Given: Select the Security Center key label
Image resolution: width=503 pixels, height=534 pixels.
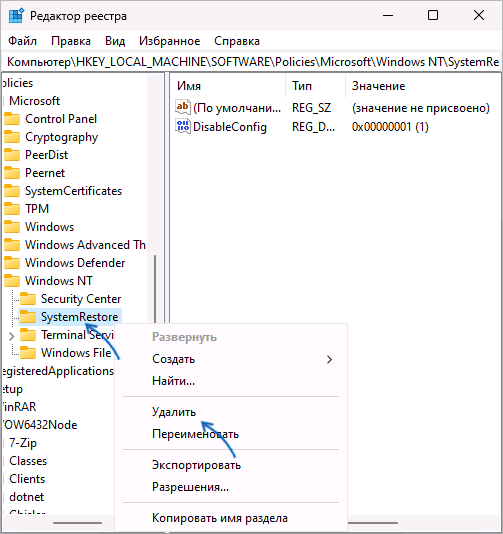Looking at the screenshot, I should click(x=81, y=299).
